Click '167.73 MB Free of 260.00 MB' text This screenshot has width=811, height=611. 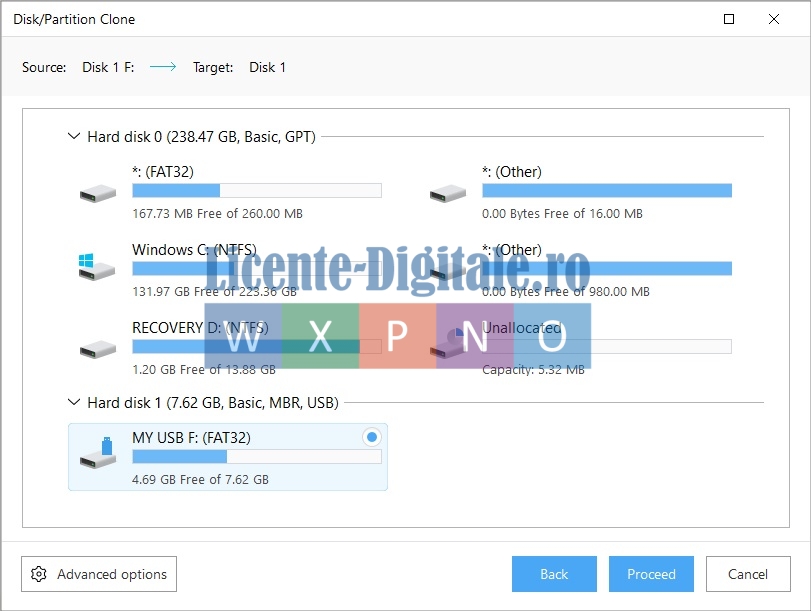pos(217,213)
